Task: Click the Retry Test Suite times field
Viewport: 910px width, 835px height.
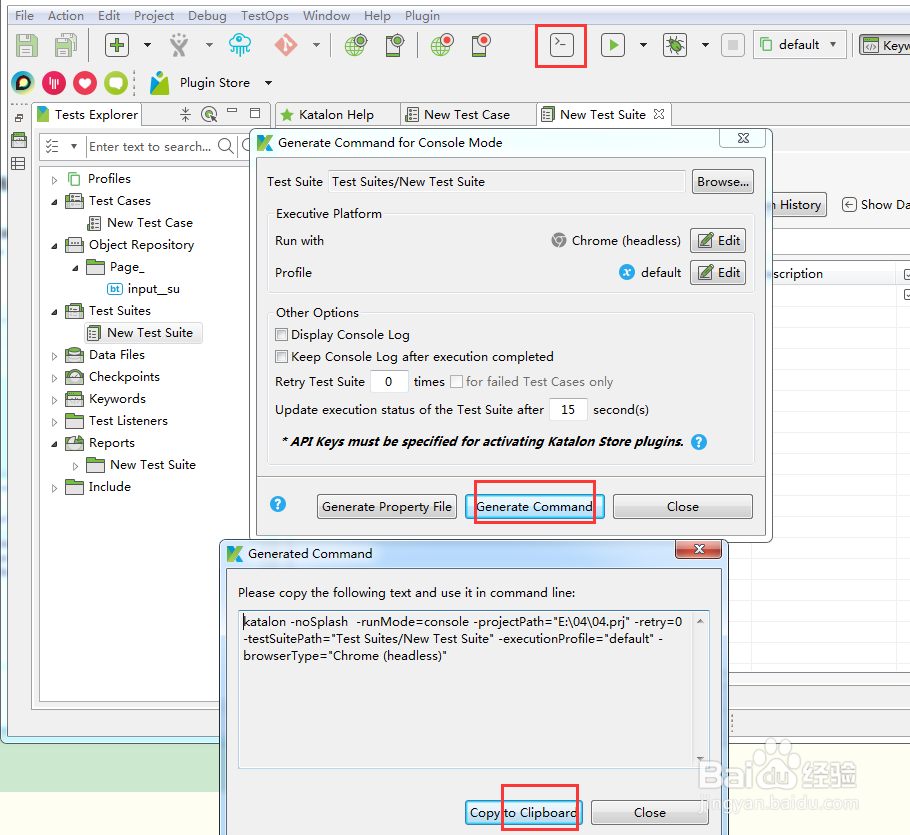Action: point(388,382)
